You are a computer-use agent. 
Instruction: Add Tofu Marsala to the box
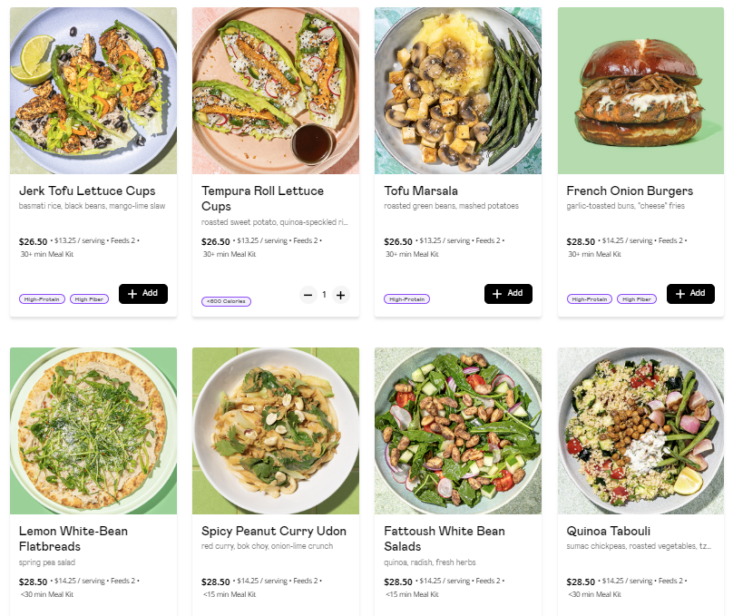click(x=508, y=294)
